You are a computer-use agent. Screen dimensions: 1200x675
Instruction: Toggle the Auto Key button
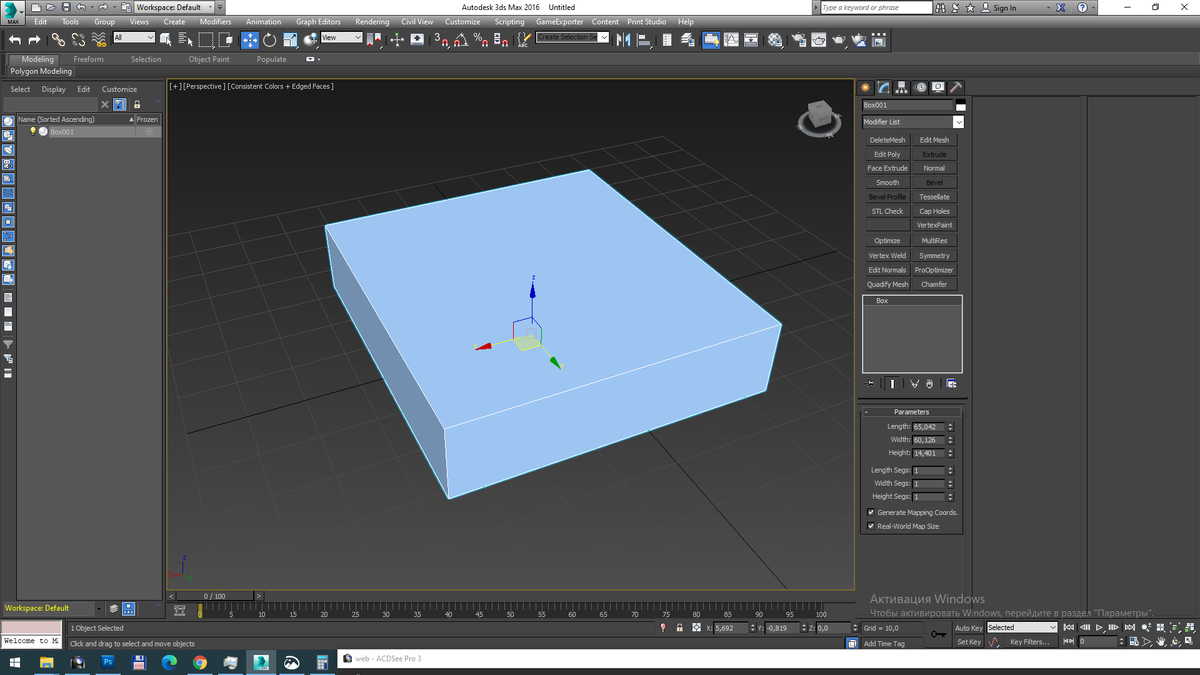[x=969, y=627]
